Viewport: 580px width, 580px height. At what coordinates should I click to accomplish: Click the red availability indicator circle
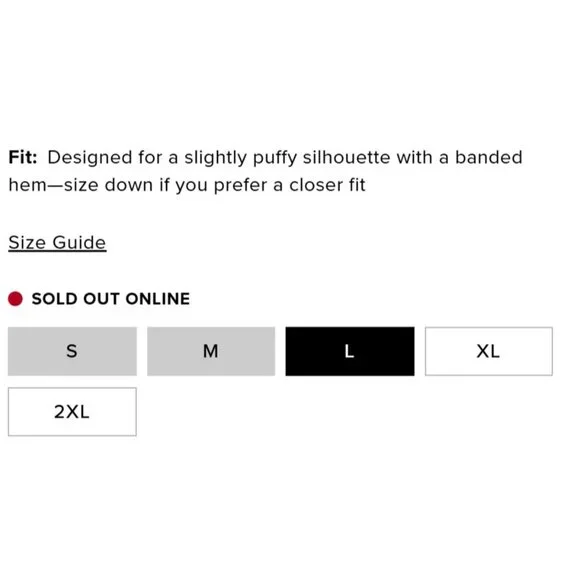(15, 299)
